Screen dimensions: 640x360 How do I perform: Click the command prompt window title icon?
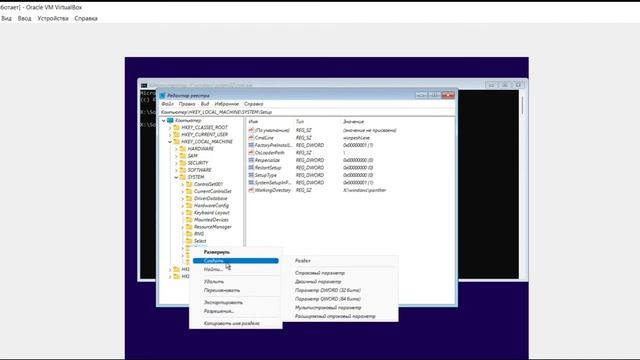click(144, 85)
